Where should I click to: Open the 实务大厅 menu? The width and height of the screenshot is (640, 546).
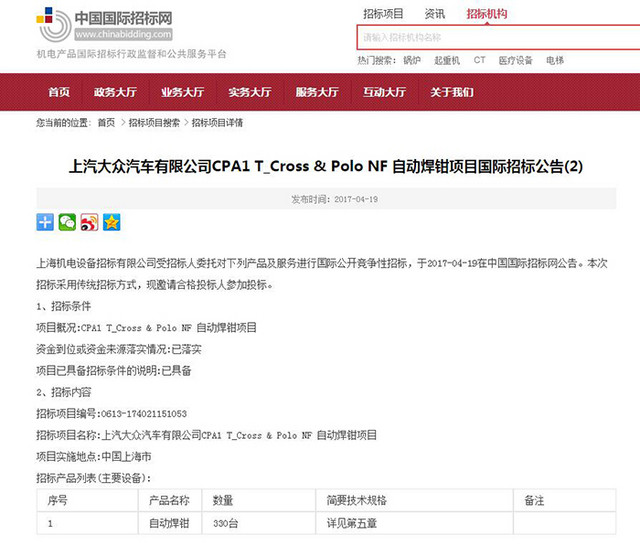coord(250,92)
